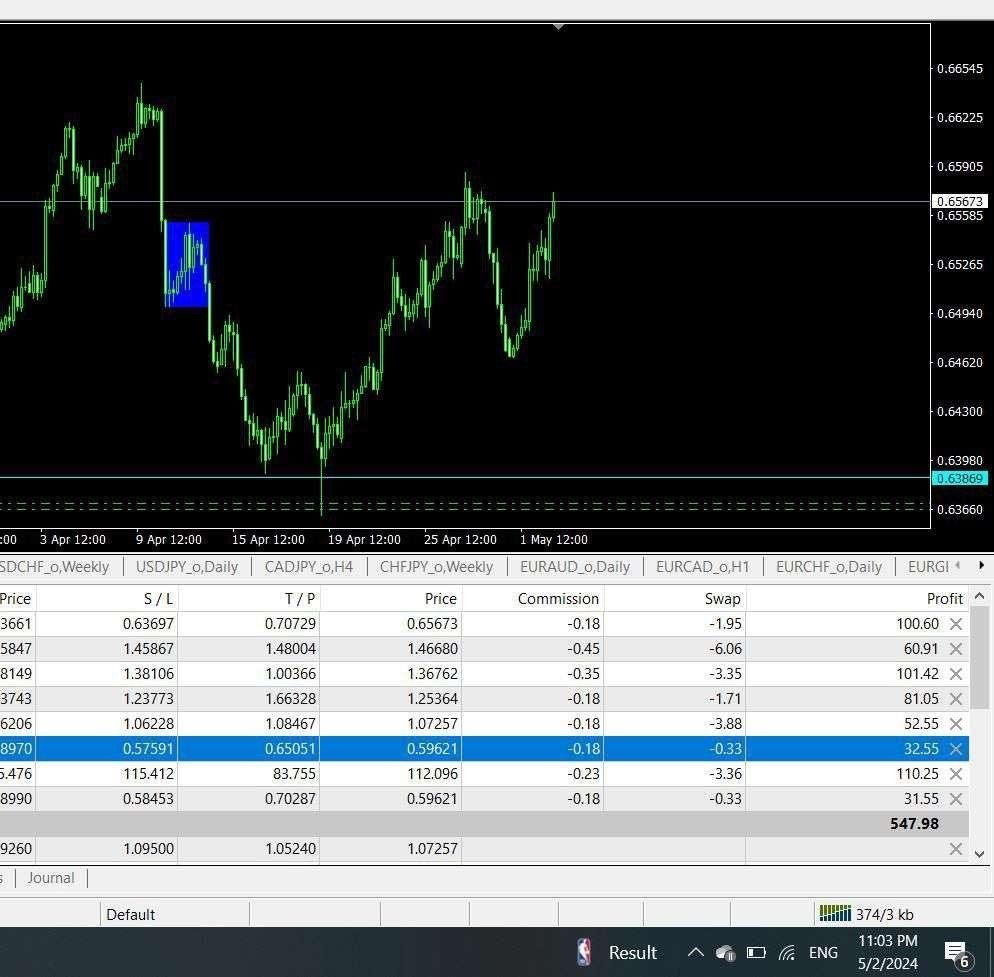This screenshot has height=977, width=994.
Task: Close the trade with profit 60.91
Action: tap(956, 649)
